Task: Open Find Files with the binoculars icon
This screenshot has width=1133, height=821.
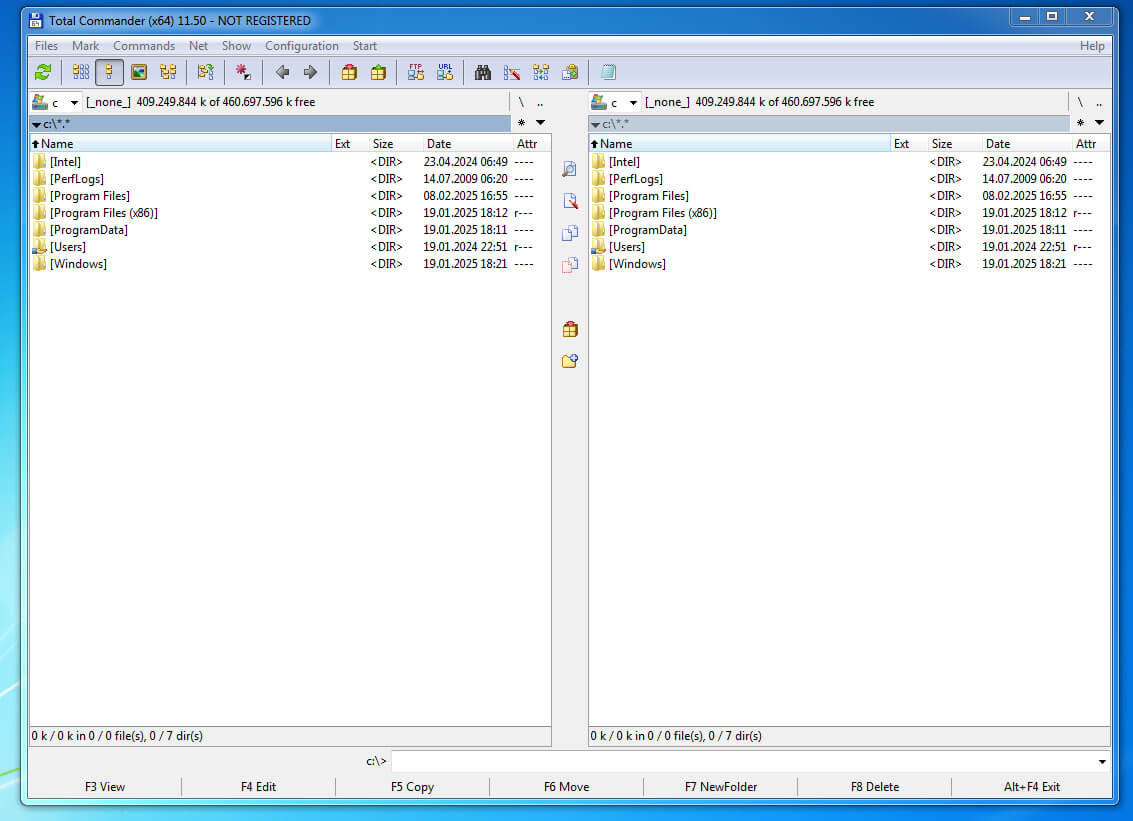Action: point(483,72)
